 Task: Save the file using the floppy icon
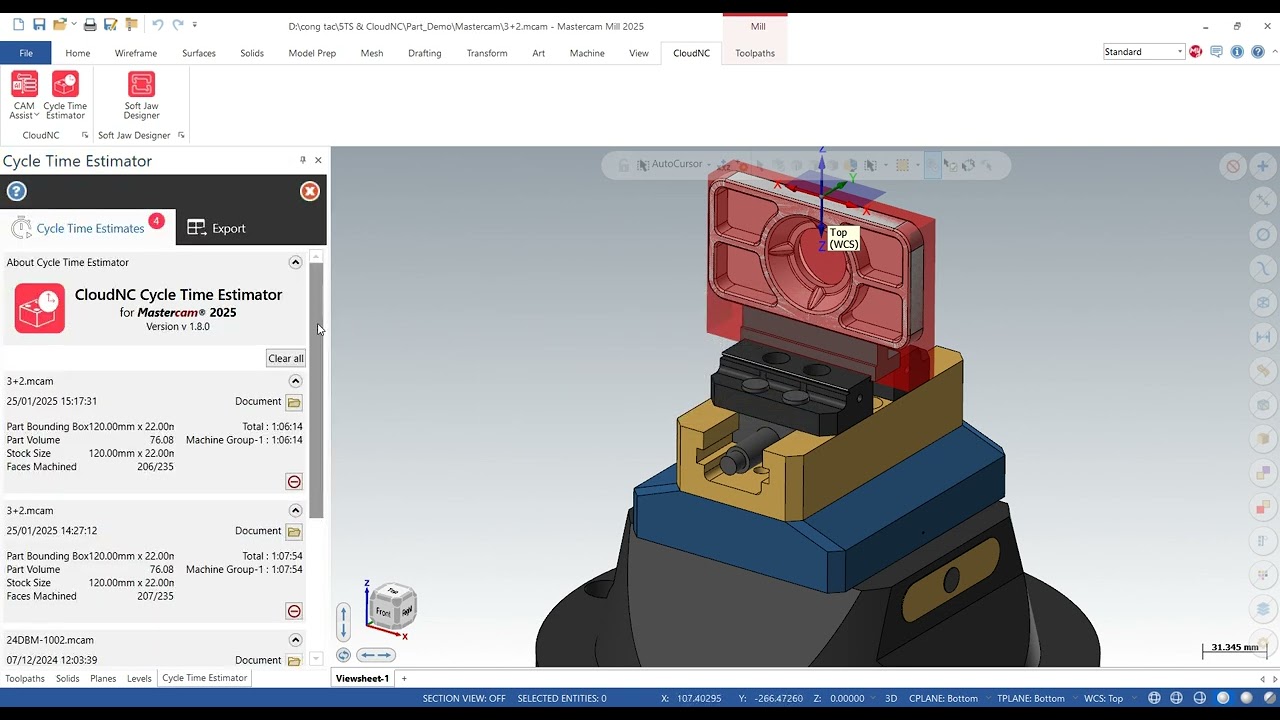pyautogui.click(x=39, y=25)
